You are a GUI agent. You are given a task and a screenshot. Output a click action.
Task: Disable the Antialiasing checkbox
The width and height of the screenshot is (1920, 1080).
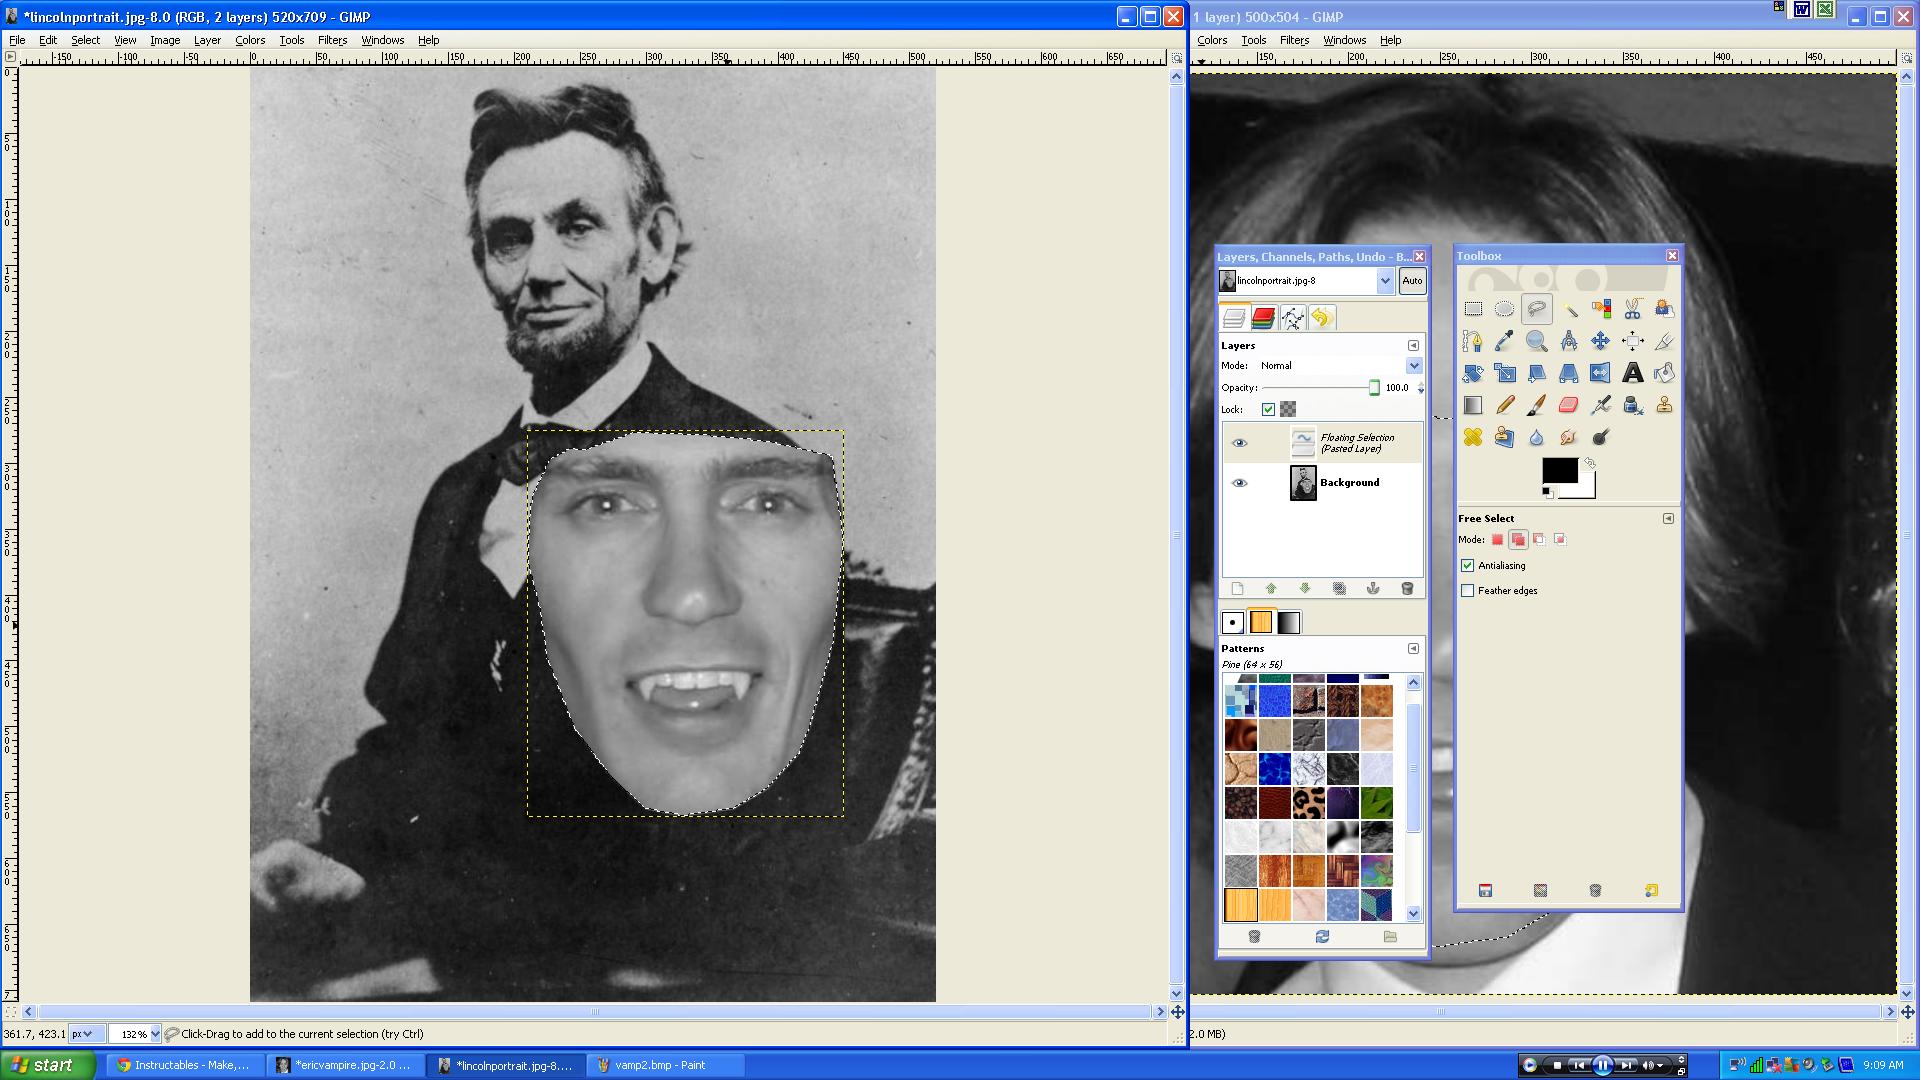(x=1467, y=566)
